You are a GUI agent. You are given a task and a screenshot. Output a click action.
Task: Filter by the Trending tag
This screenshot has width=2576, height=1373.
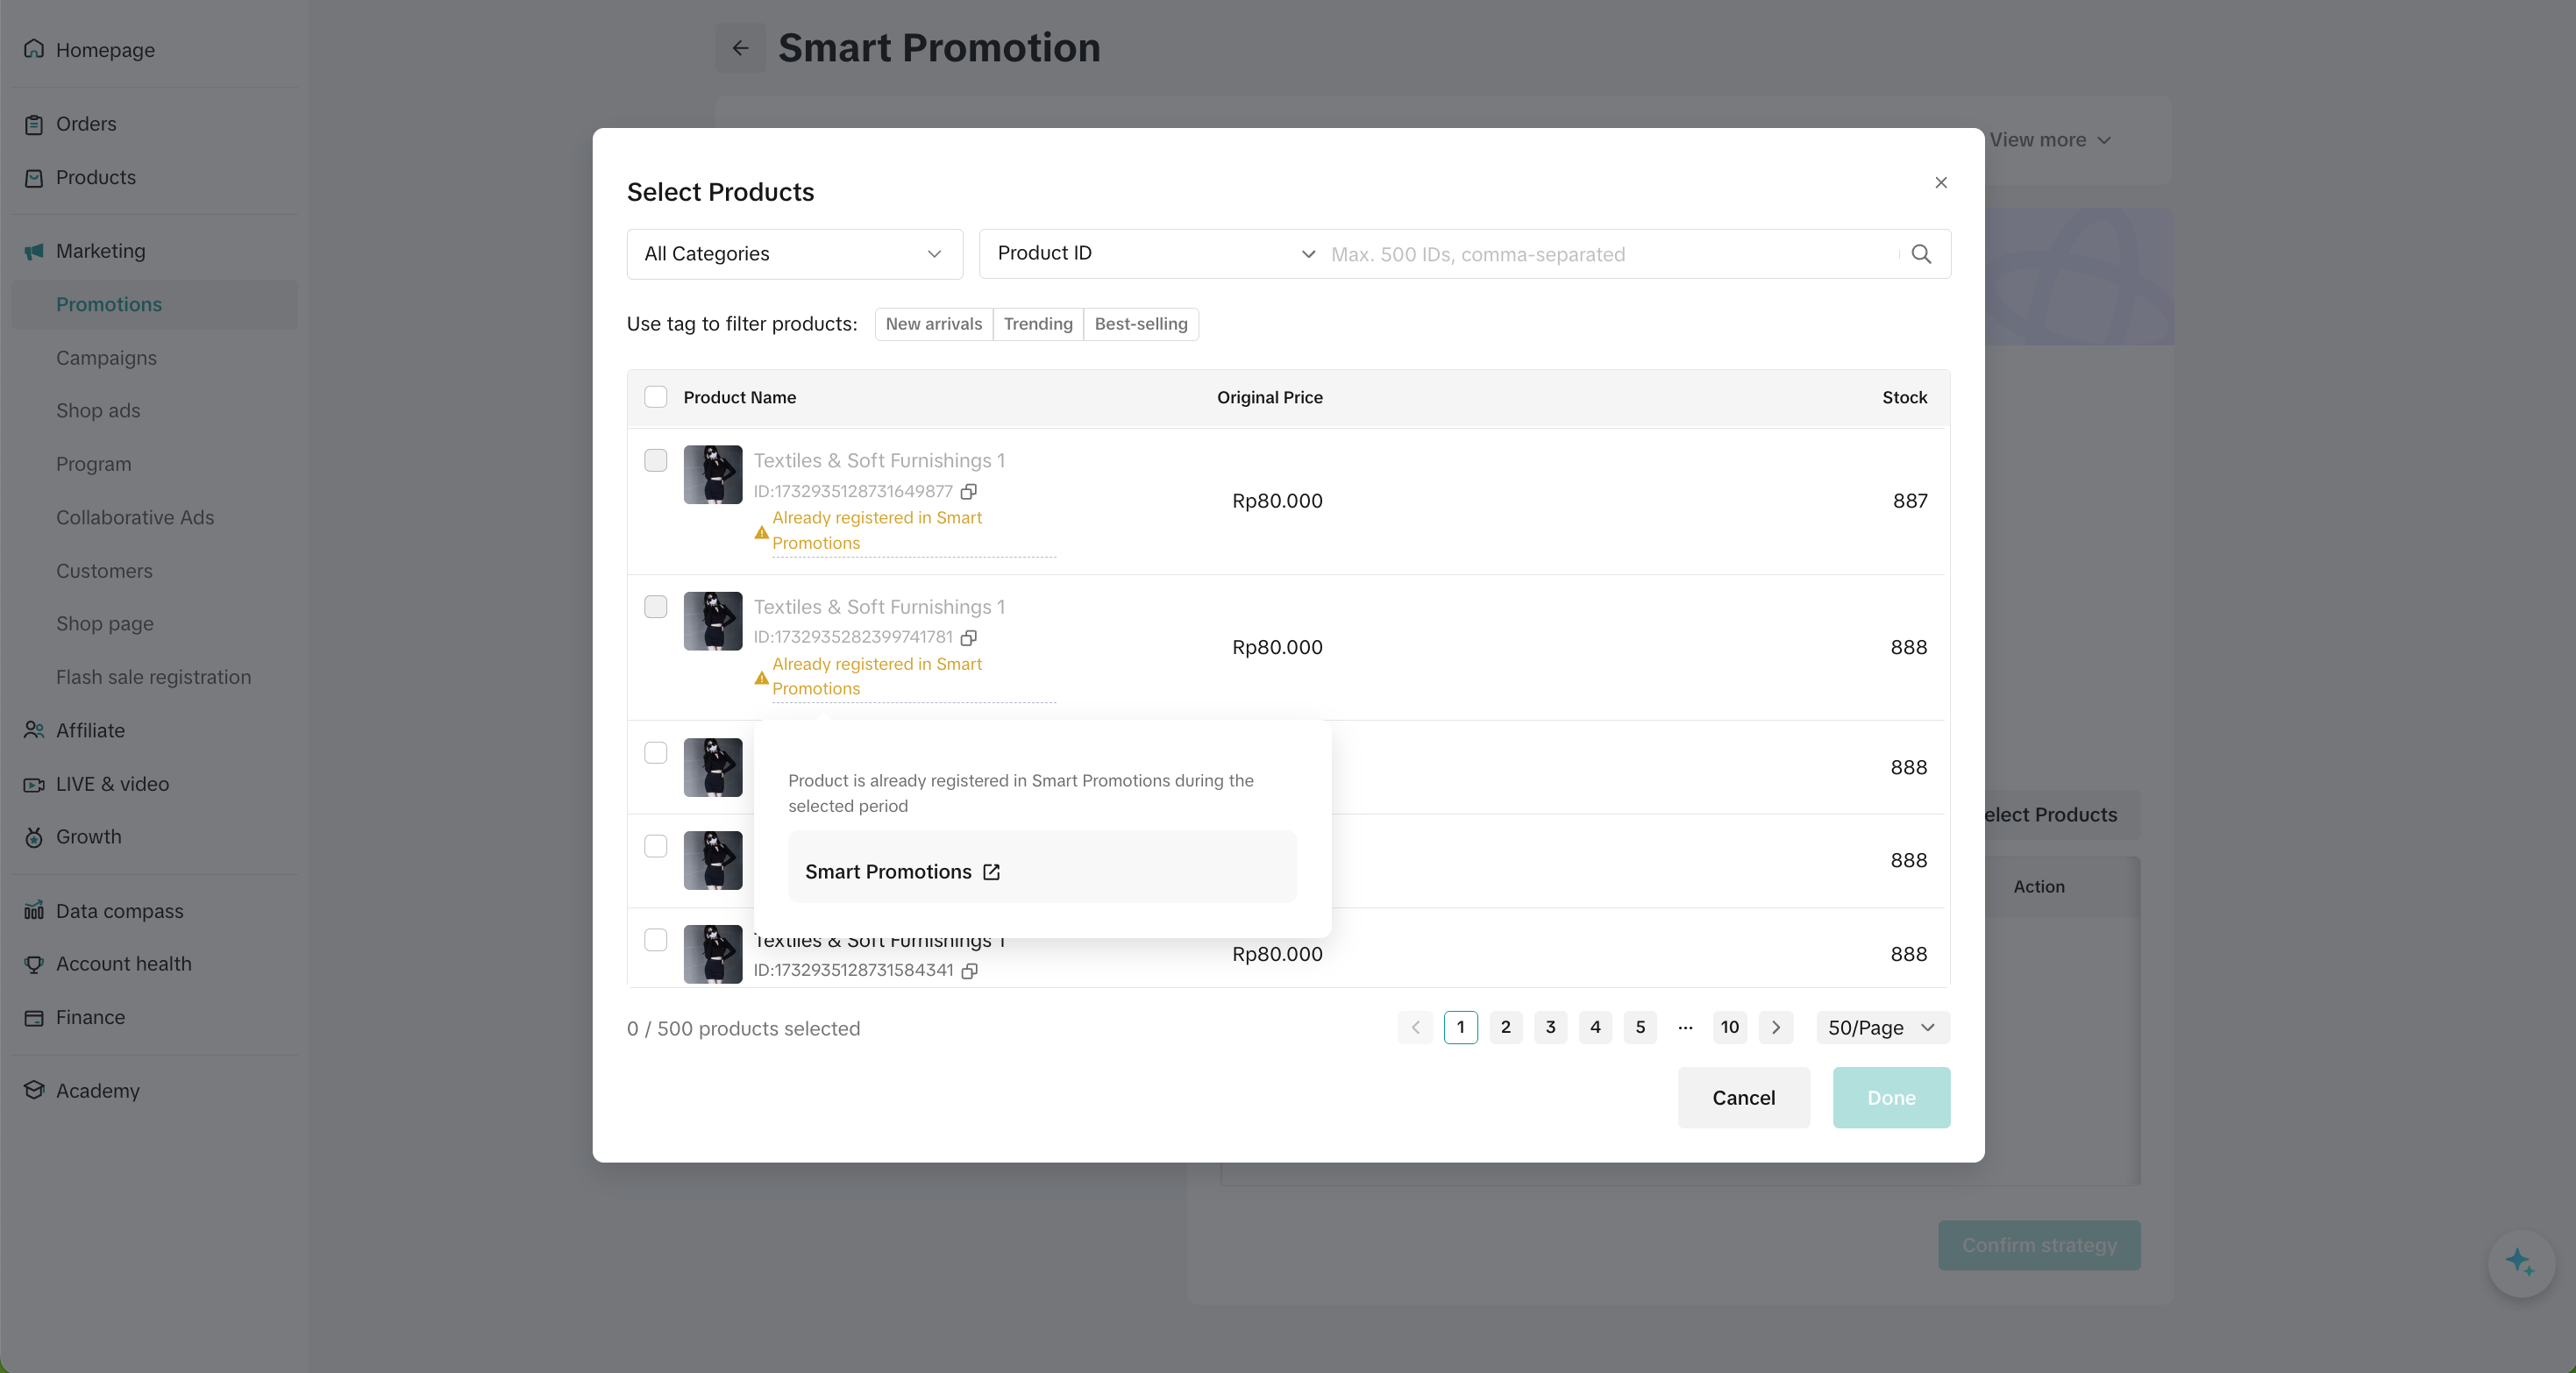coord(1037,324)
